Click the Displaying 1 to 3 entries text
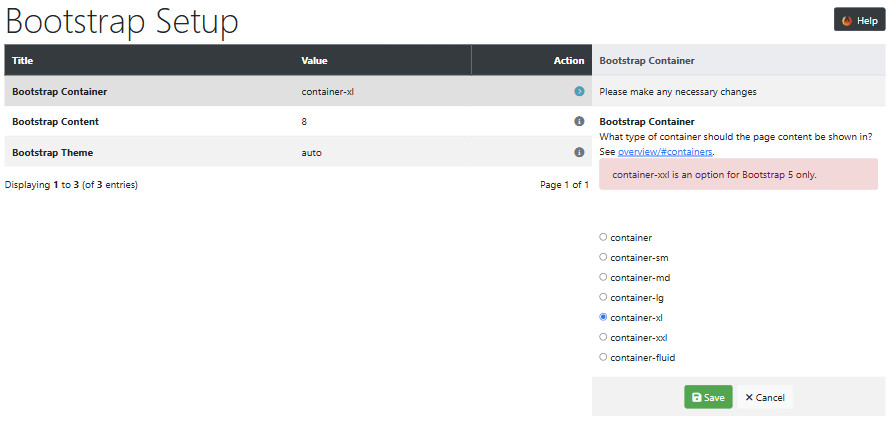The image size is (890, 421). [x=71, y=184]
